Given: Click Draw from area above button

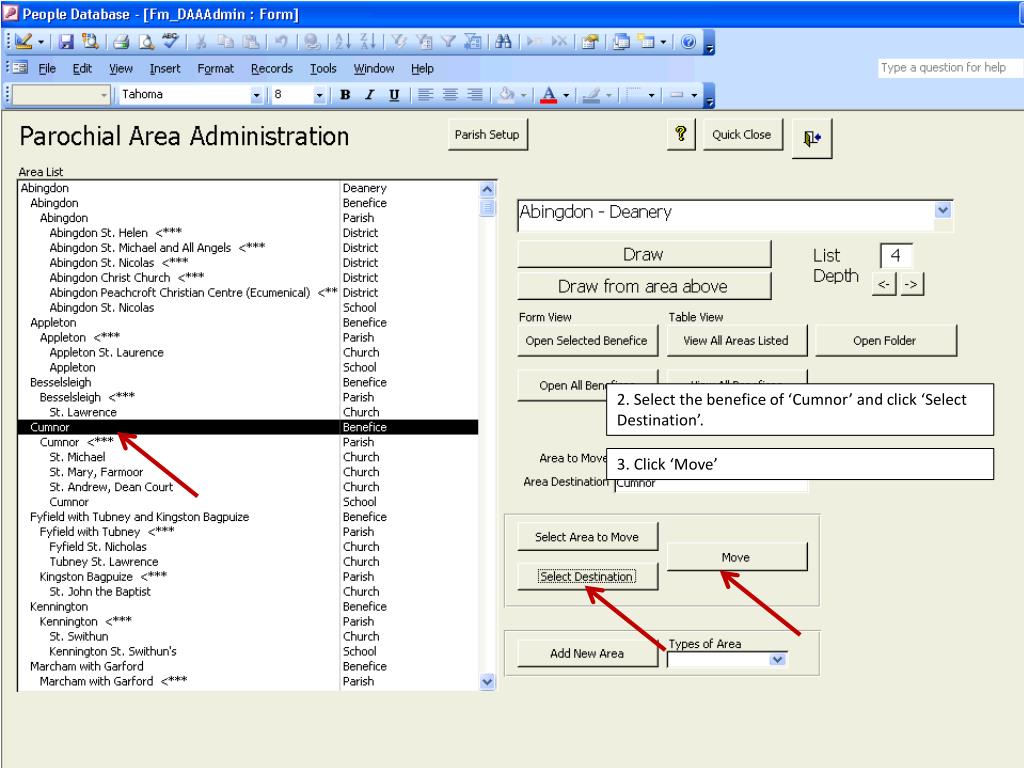Looking at the screenshot, I should (643, 286).
